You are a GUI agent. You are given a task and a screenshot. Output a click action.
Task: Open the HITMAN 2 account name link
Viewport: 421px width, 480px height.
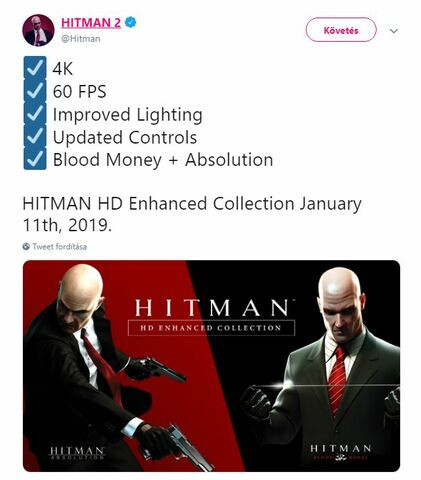coord(91,23)
